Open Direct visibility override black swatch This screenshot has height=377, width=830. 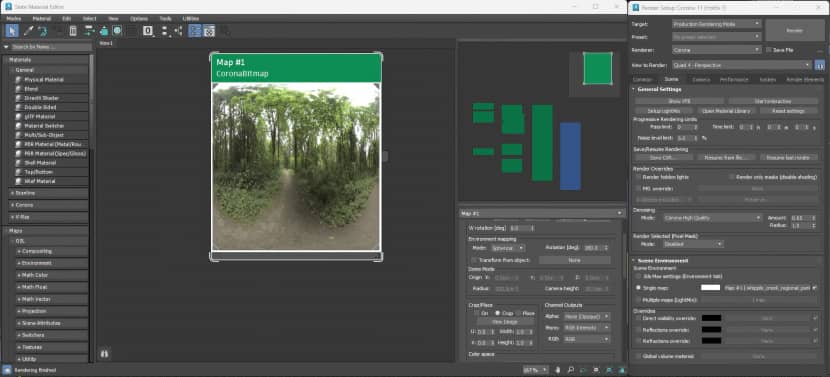point(711,318)
